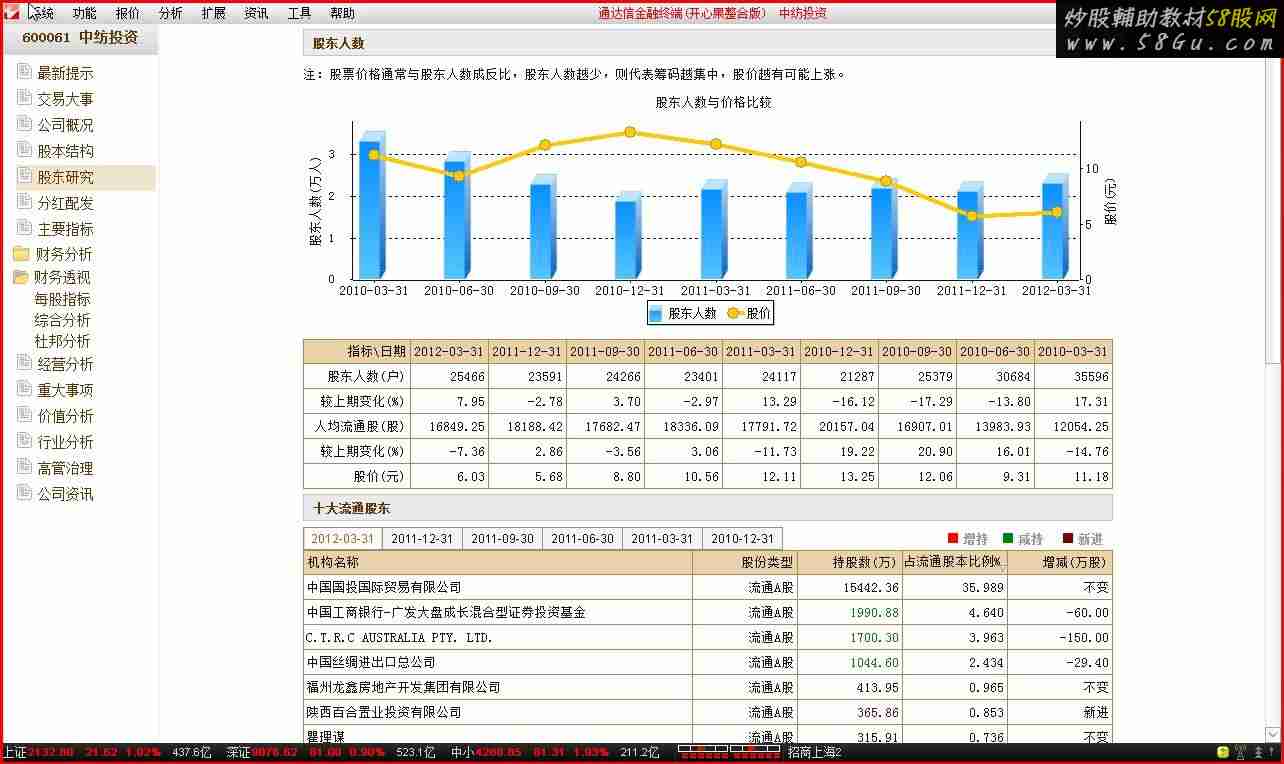This screenshot has width=1284, height=764.
Task: Click the document icon beside 重大事项
Action: 24,389
